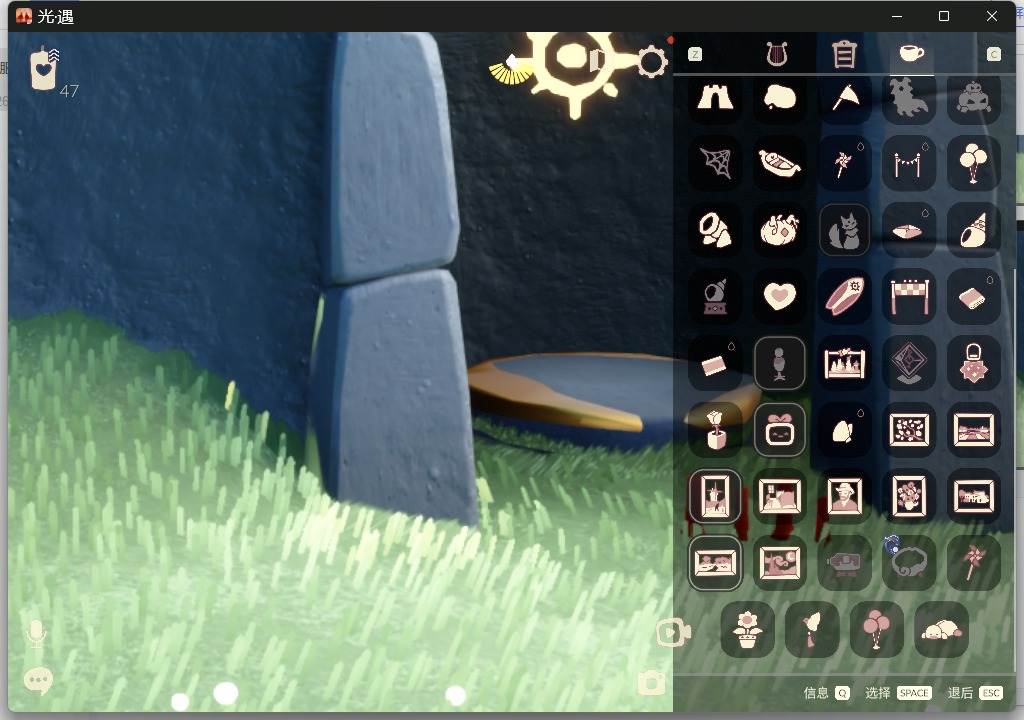Choose the sitting cat prop

(x=844, y=230)
